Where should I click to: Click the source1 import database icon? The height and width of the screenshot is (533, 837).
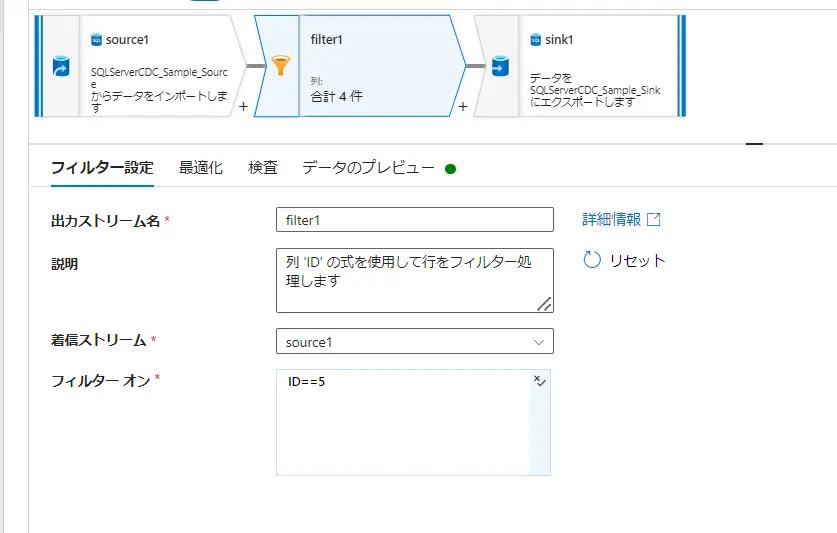coord(61,66)
